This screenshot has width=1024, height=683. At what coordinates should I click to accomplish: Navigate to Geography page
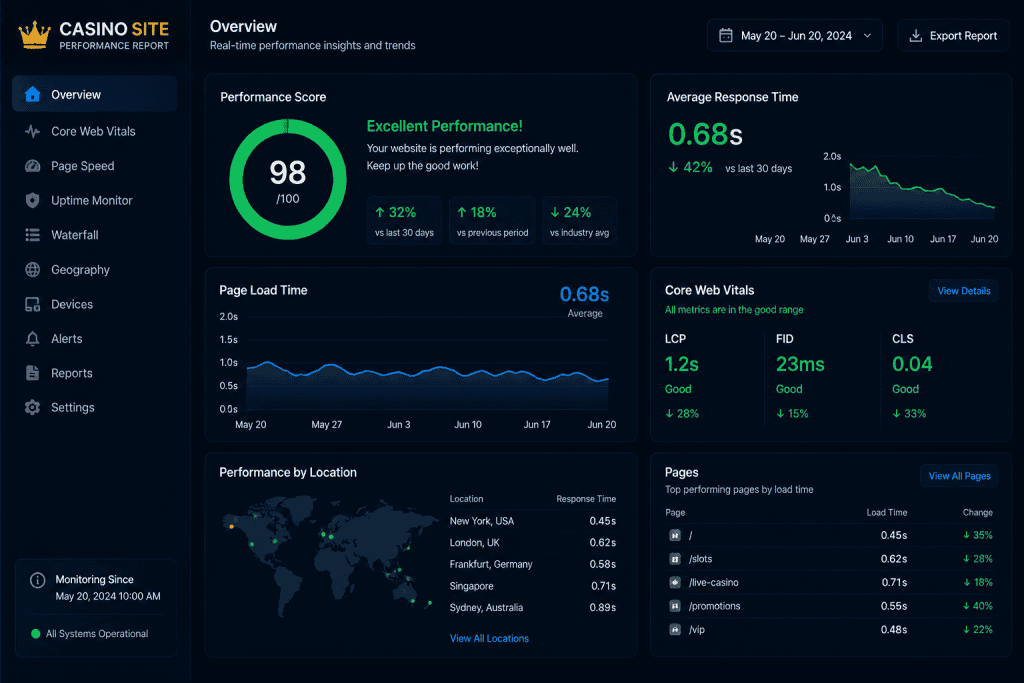click(x=95, y=270)
